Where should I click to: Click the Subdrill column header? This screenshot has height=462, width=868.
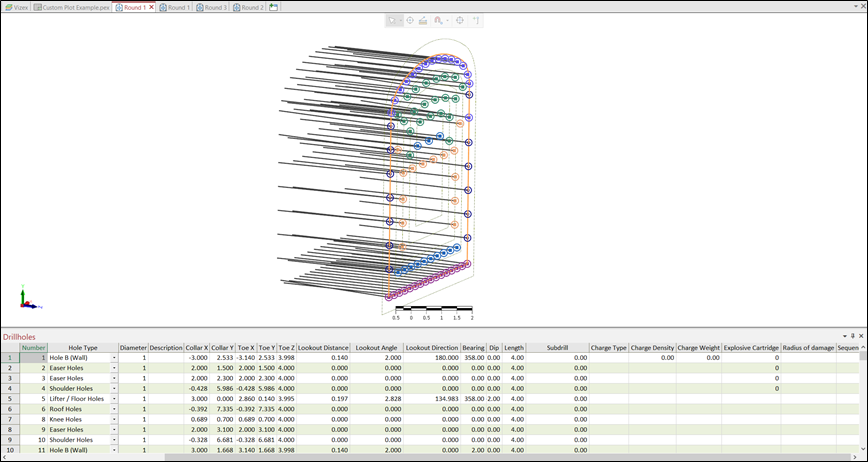tap(557, 347)
